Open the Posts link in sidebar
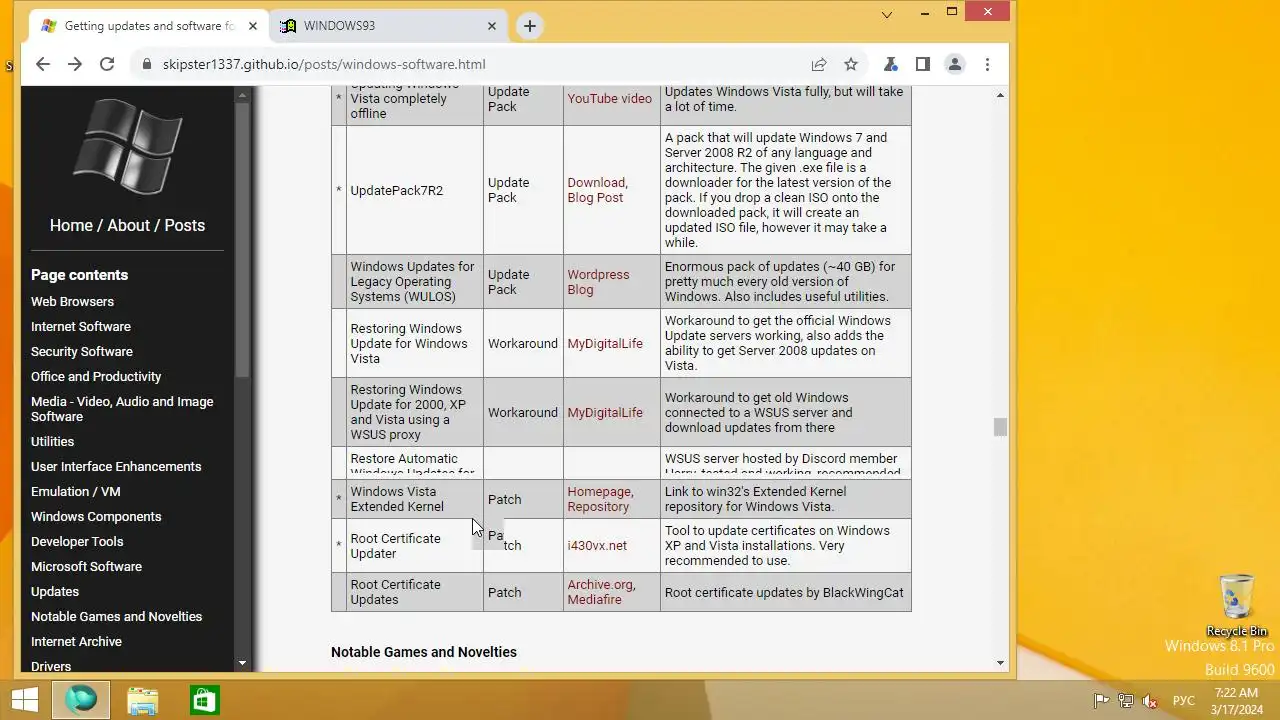Screen dimensions: 1280x720 click(x=184, y=225)
